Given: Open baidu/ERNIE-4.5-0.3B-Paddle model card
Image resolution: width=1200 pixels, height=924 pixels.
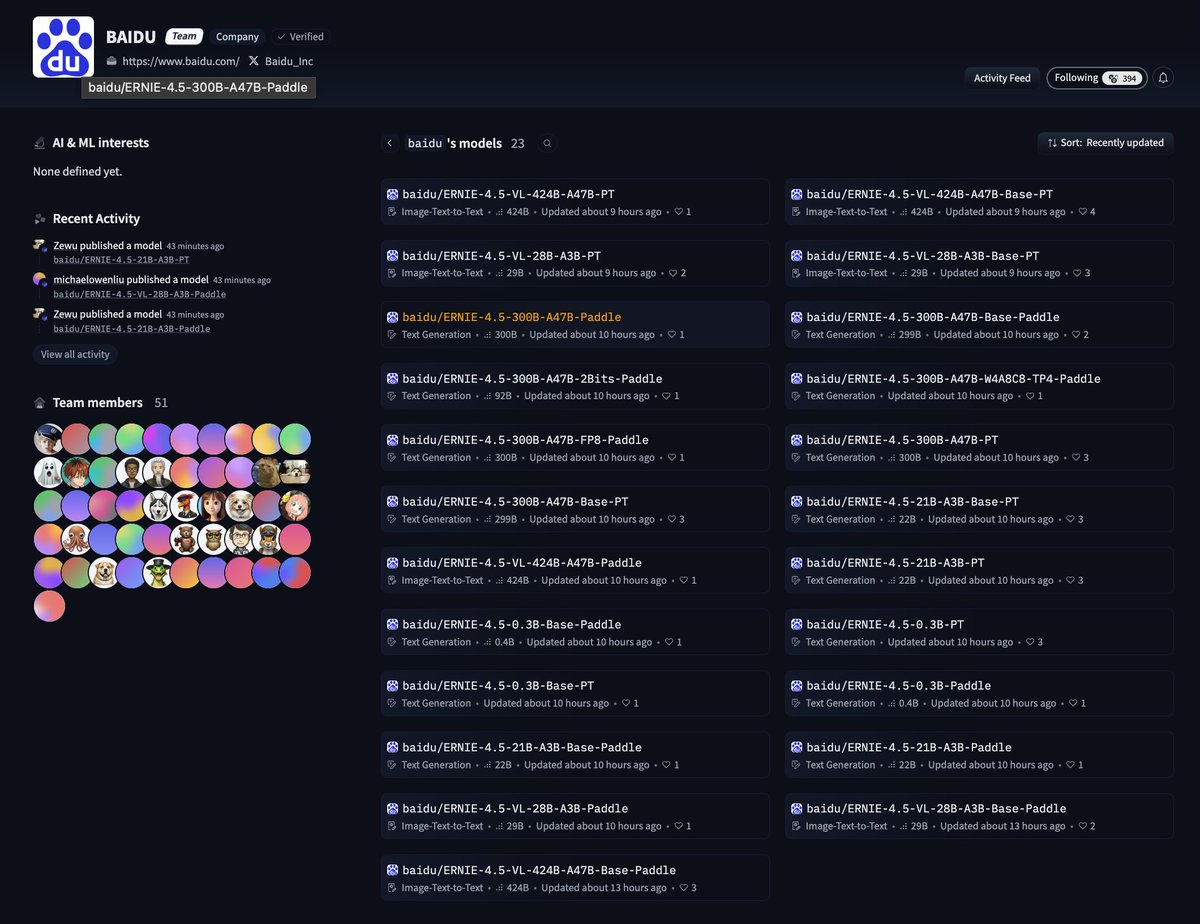Looking at the screenshot, I should [x=979, y=694].
